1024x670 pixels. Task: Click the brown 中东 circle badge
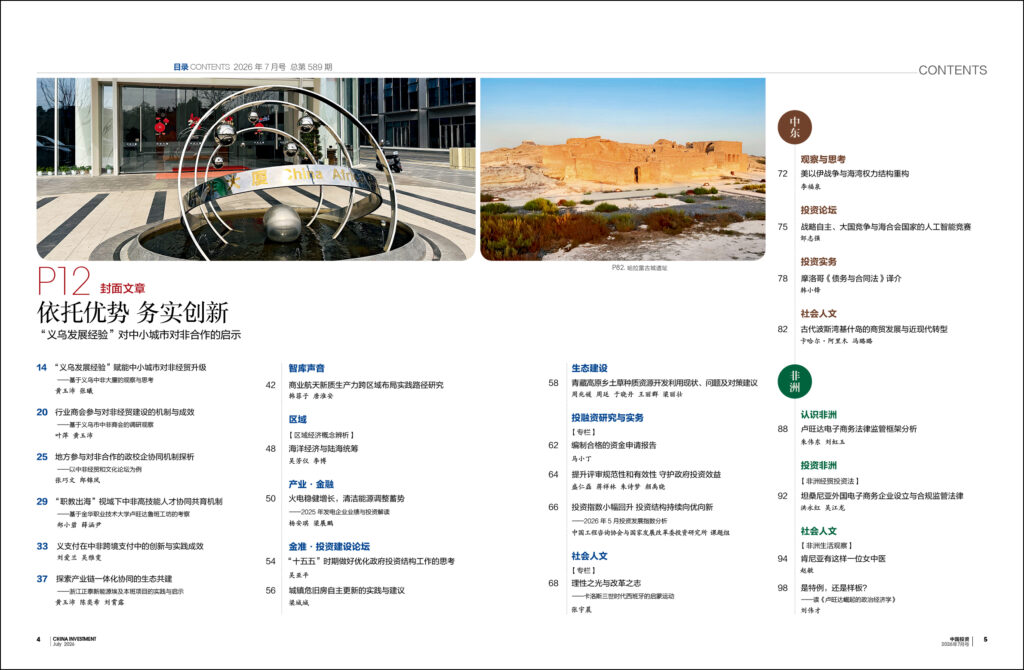(x=794, y=127)
